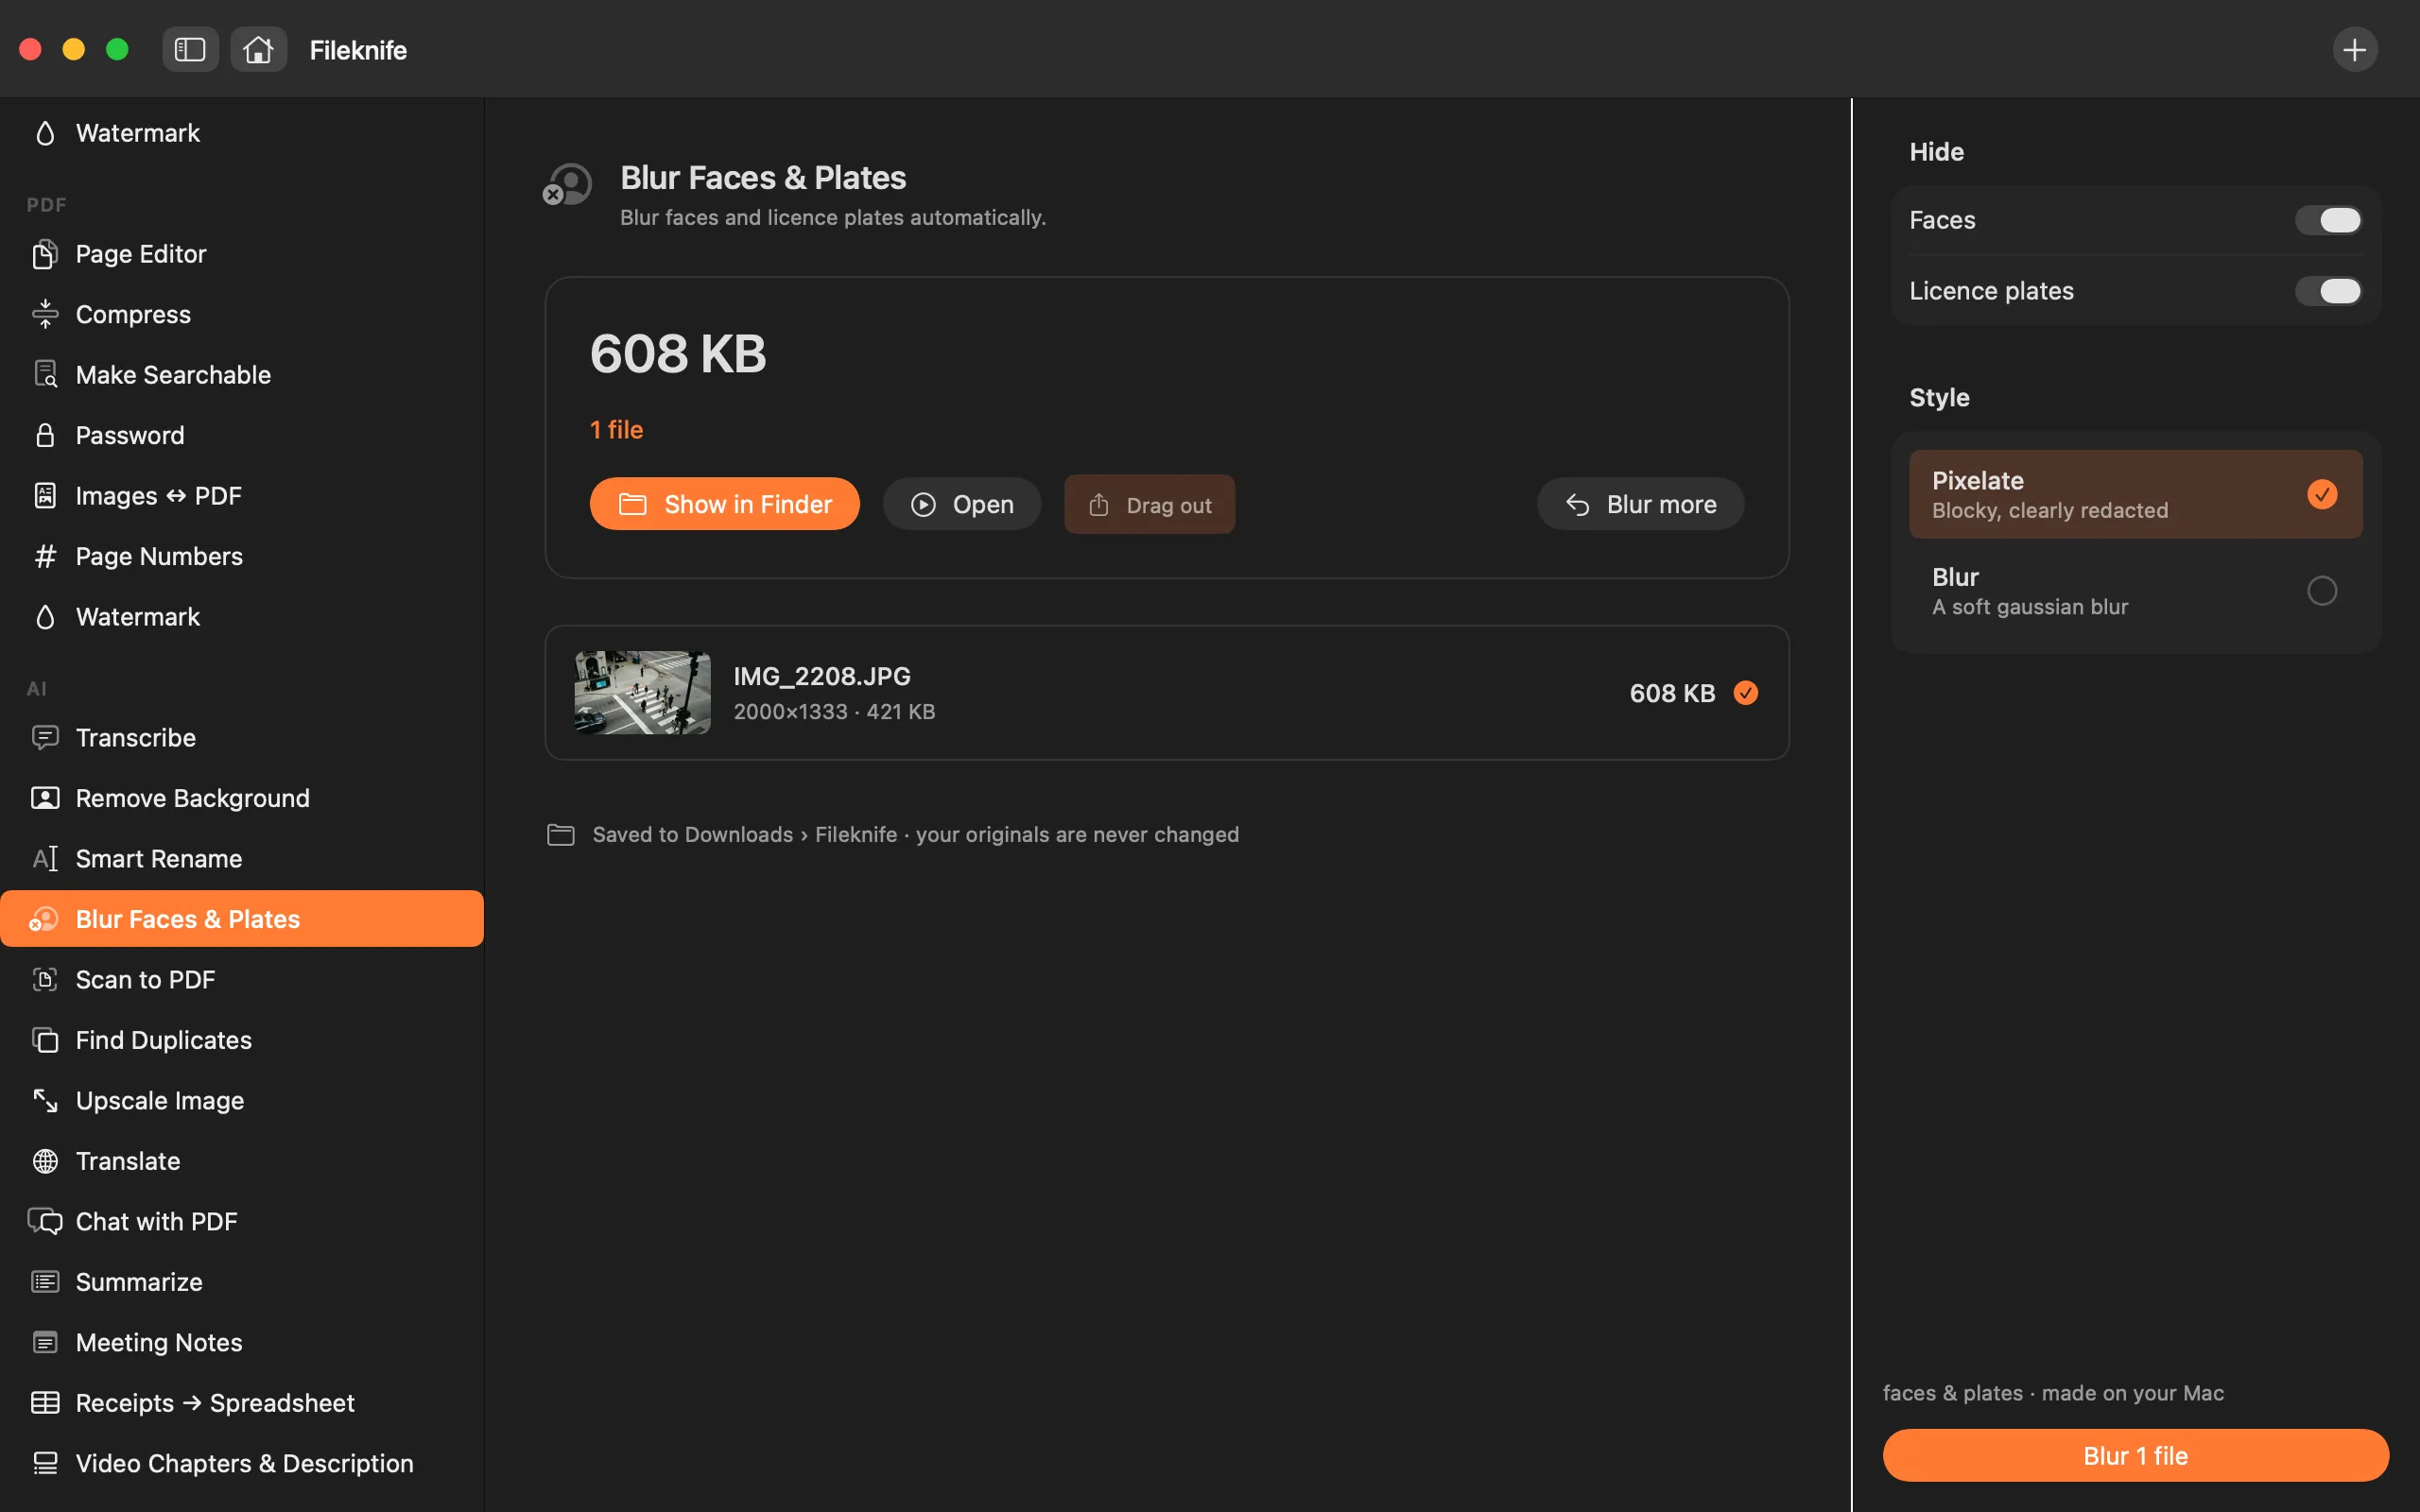This screenshot has width=2420, height=1512.
Task: Toggle the sidebar panel icon
Action: pyautogui.click(x=190, y=49)
